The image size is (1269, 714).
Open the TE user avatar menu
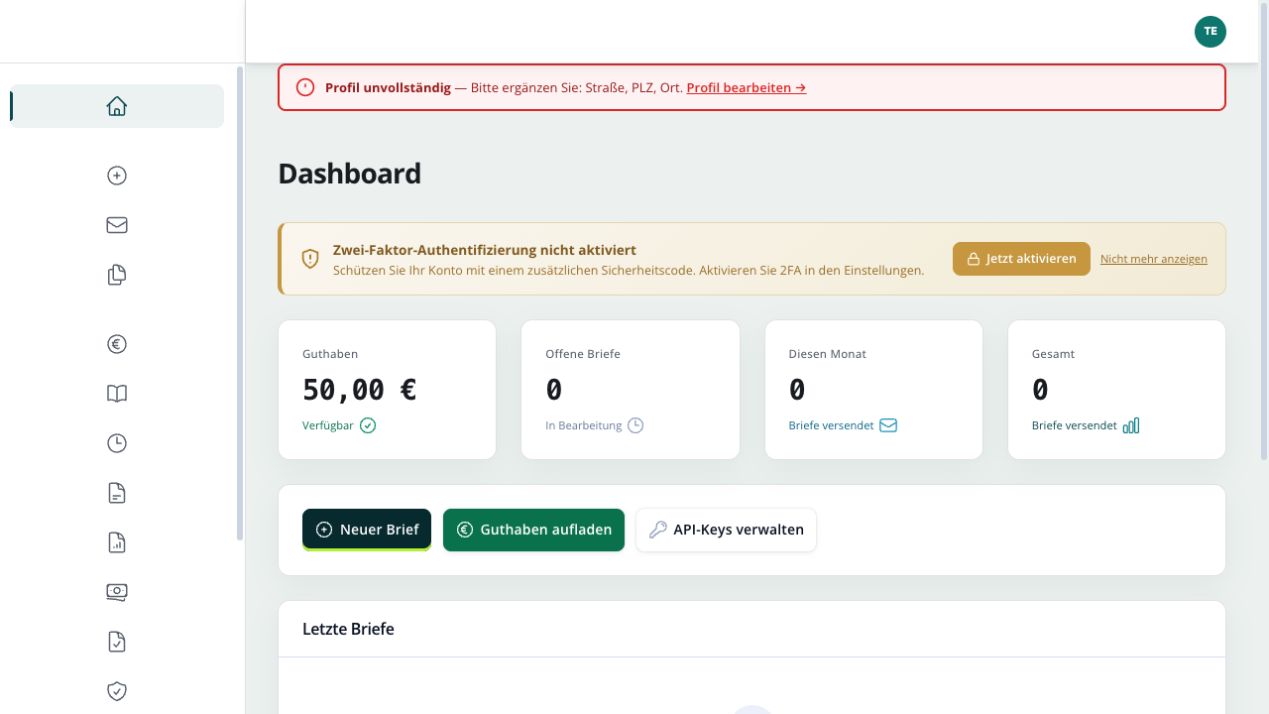click(x=1210, y=31)
